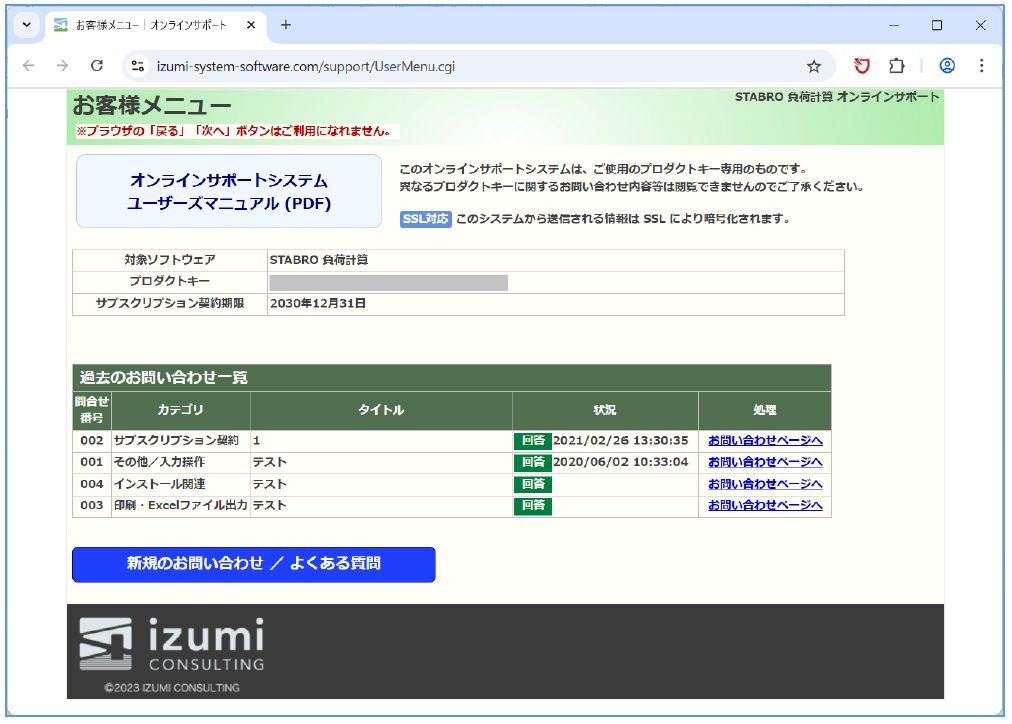Open お問い合わせページへ link for inquiry 004
This screenshot has height=724, width=1012.
(x=764, y=484)
